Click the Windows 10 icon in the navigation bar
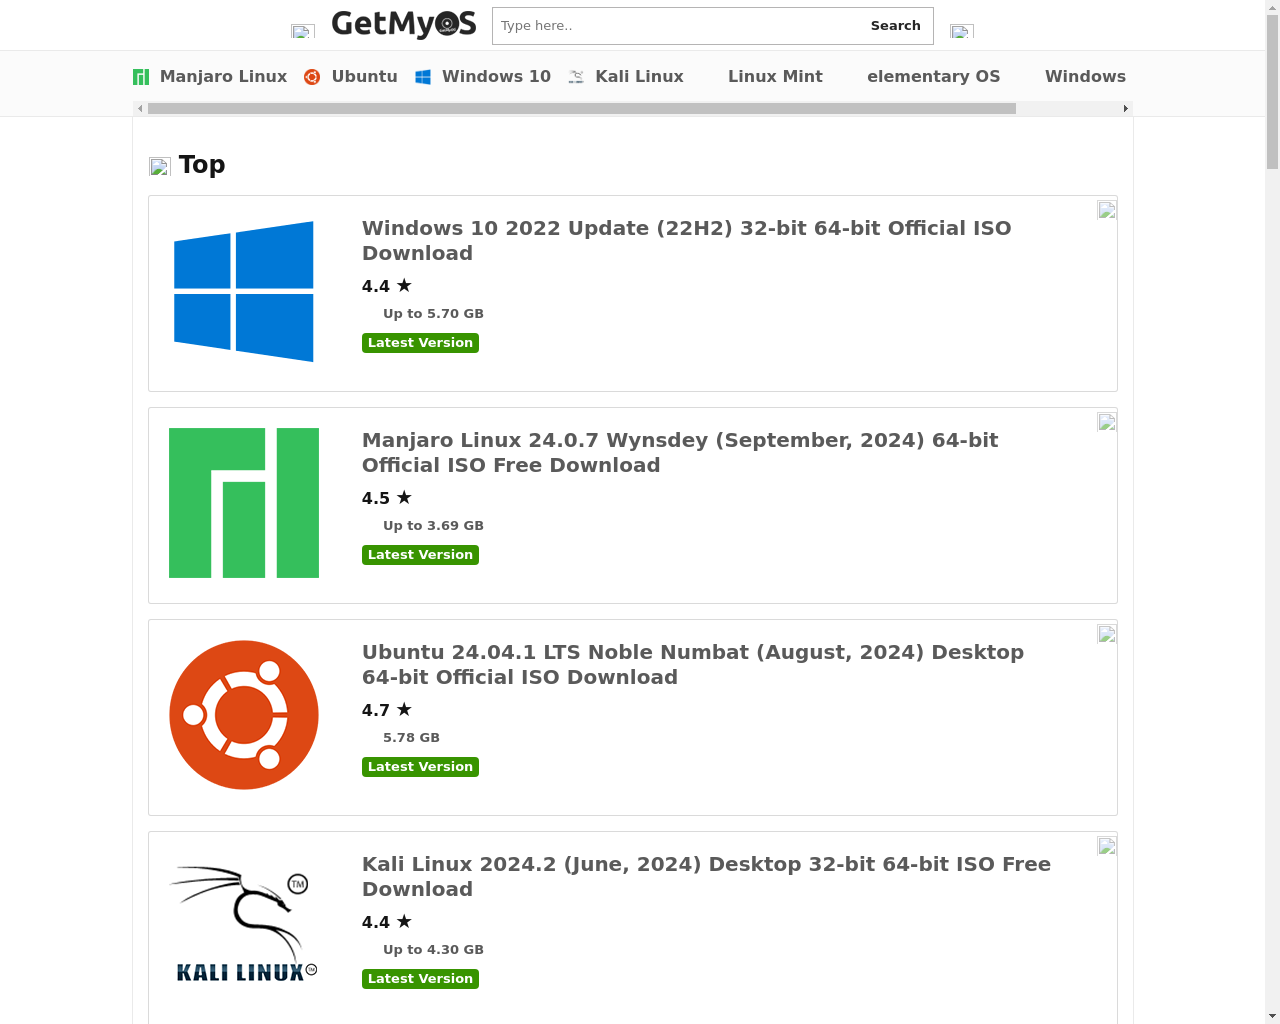This screenshot has width=1280, height=1024. click(x=423, y=77)
